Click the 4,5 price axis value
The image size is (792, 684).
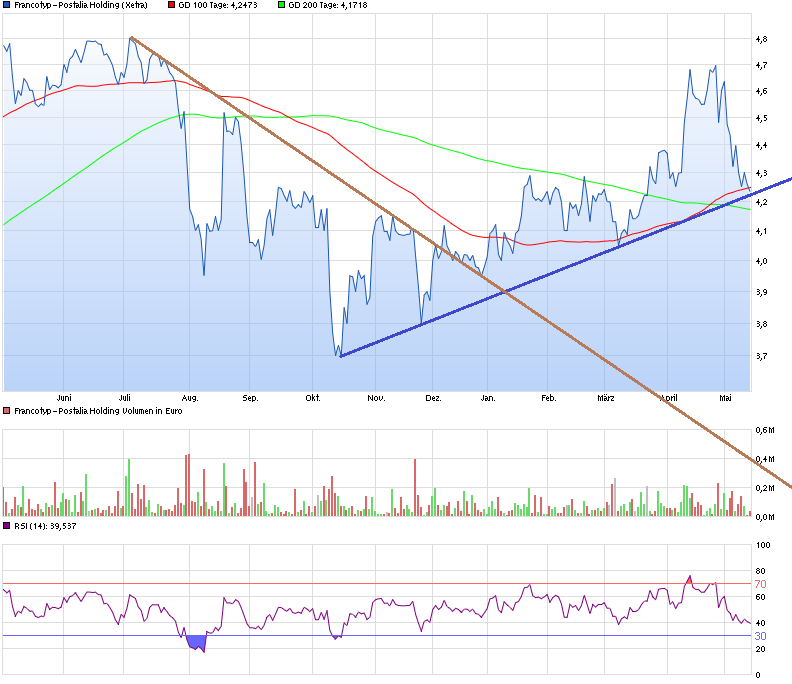761,118
